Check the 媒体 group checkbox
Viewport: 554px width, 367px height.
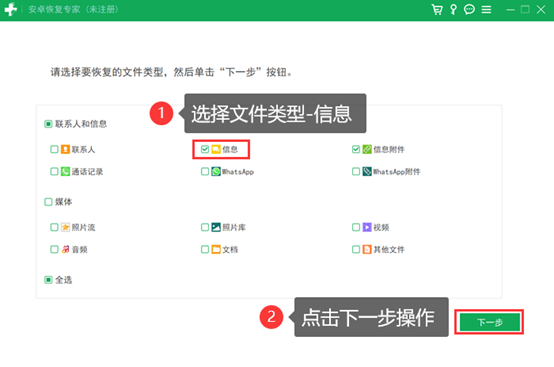(x=48, y=202)
